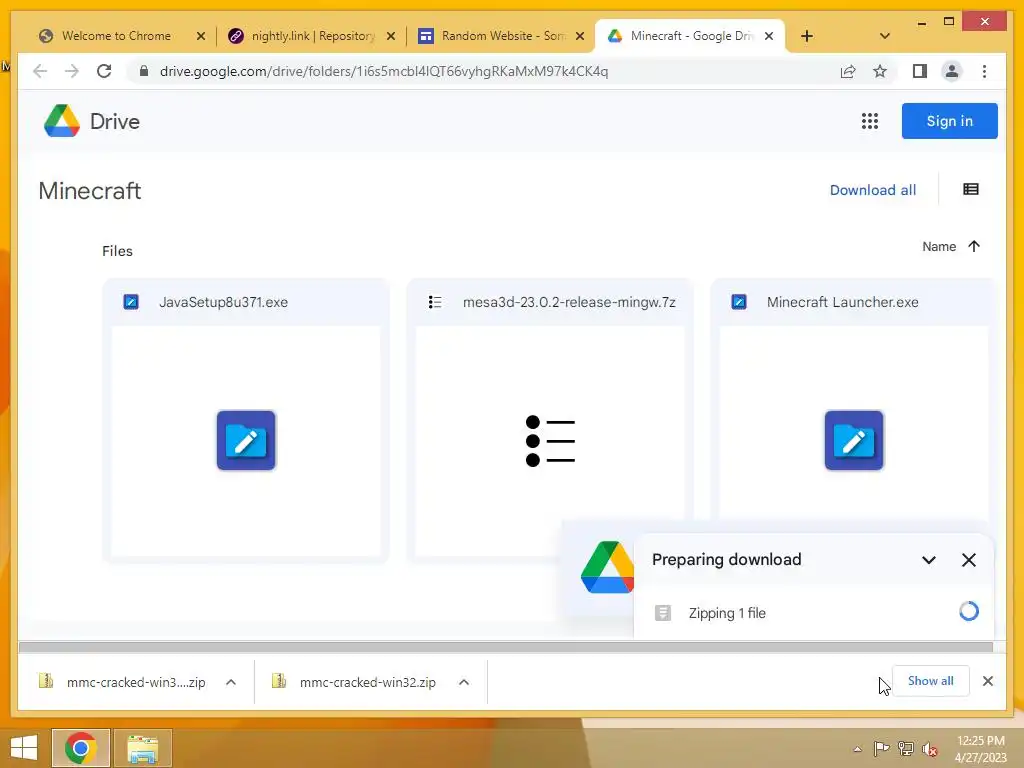Close the Minecraft Google Drive tab
This screenshot has height=768, width=1024.
769,36
